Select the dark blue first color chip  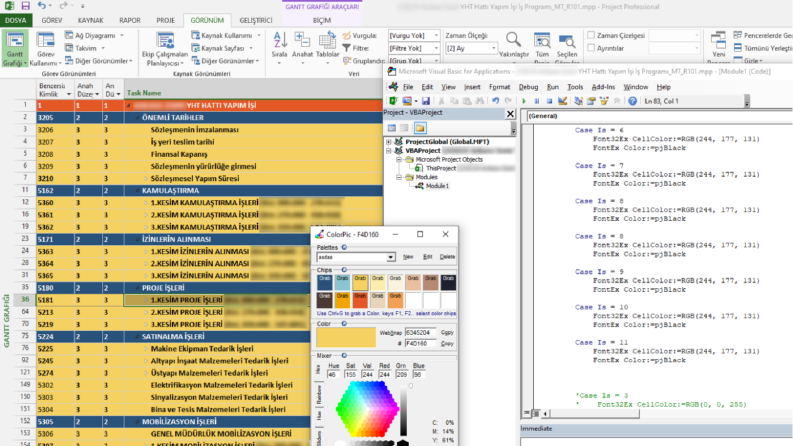[325, 282]
